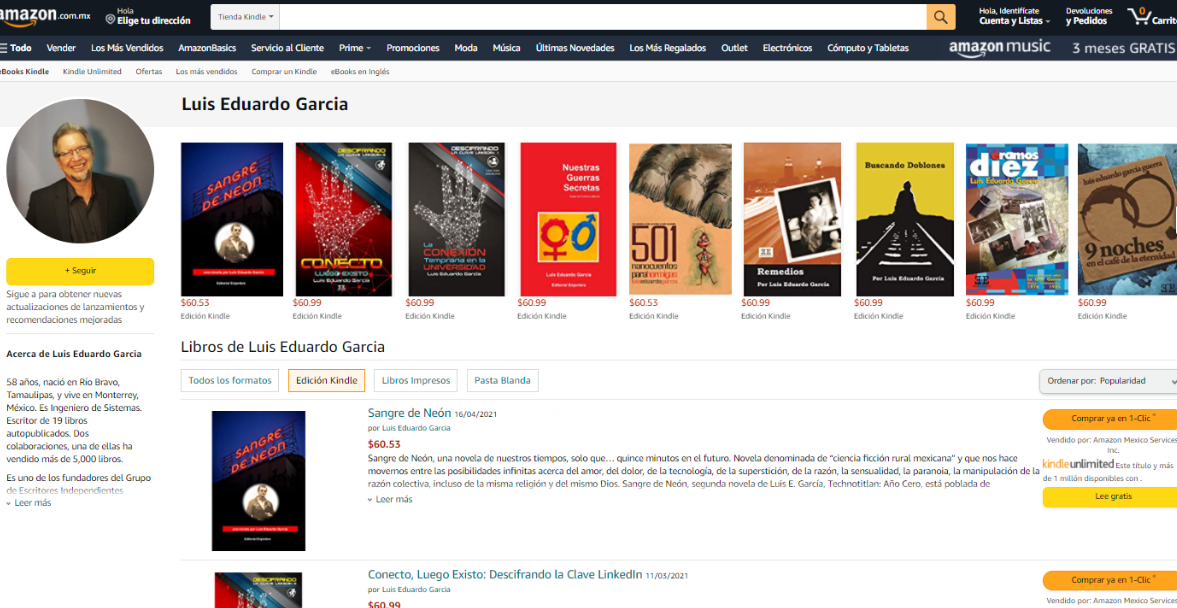Open Cómputo y Tabletas category
The height and width of the screenshot is (608, 1177).
coord(868,48)
